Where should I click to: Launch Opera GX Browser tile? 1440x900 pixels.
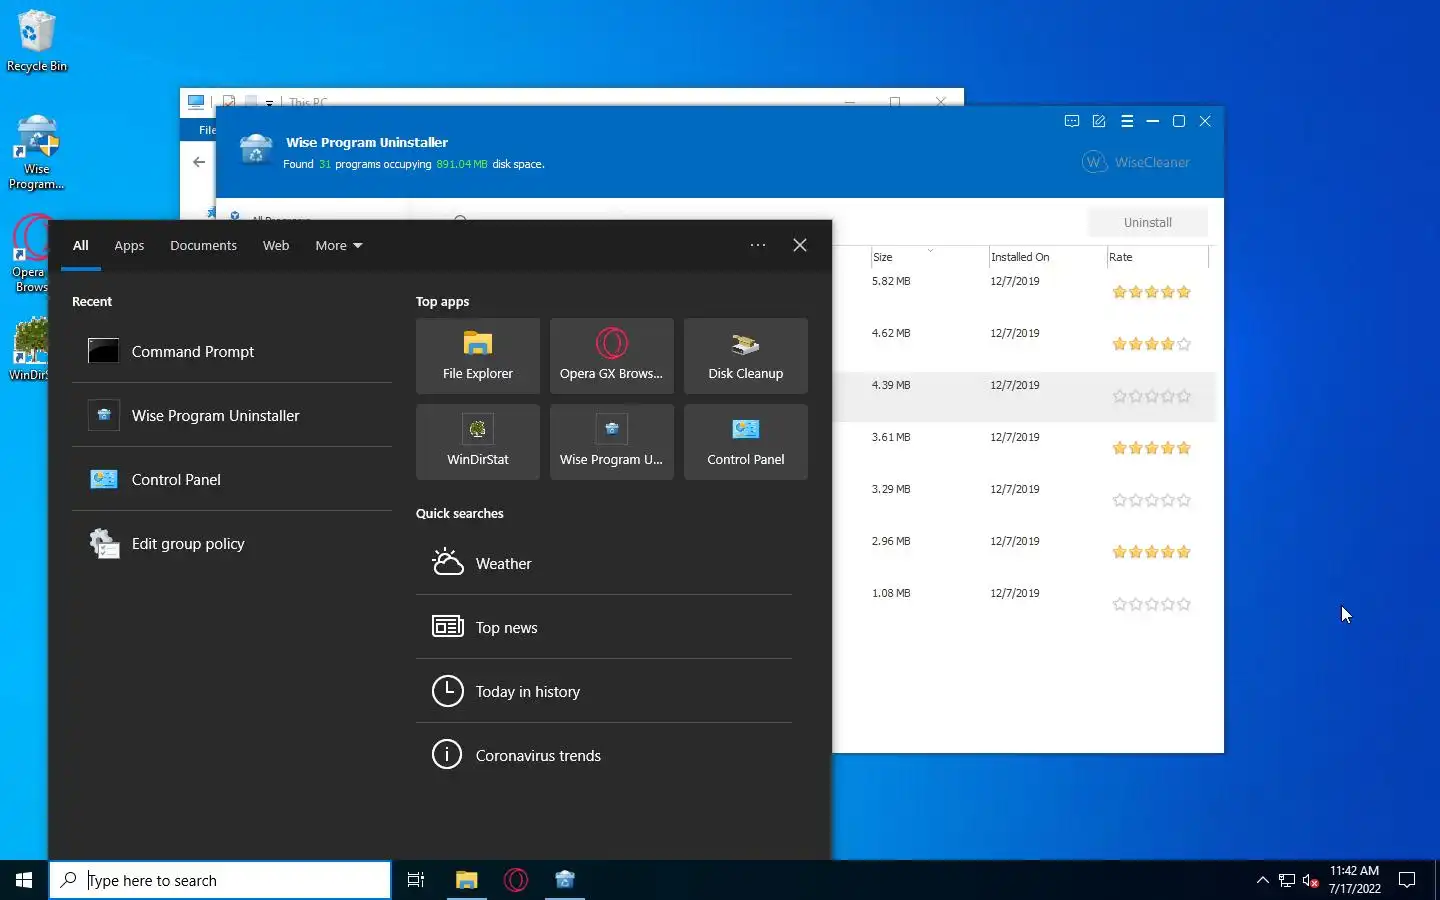(612, 356)
